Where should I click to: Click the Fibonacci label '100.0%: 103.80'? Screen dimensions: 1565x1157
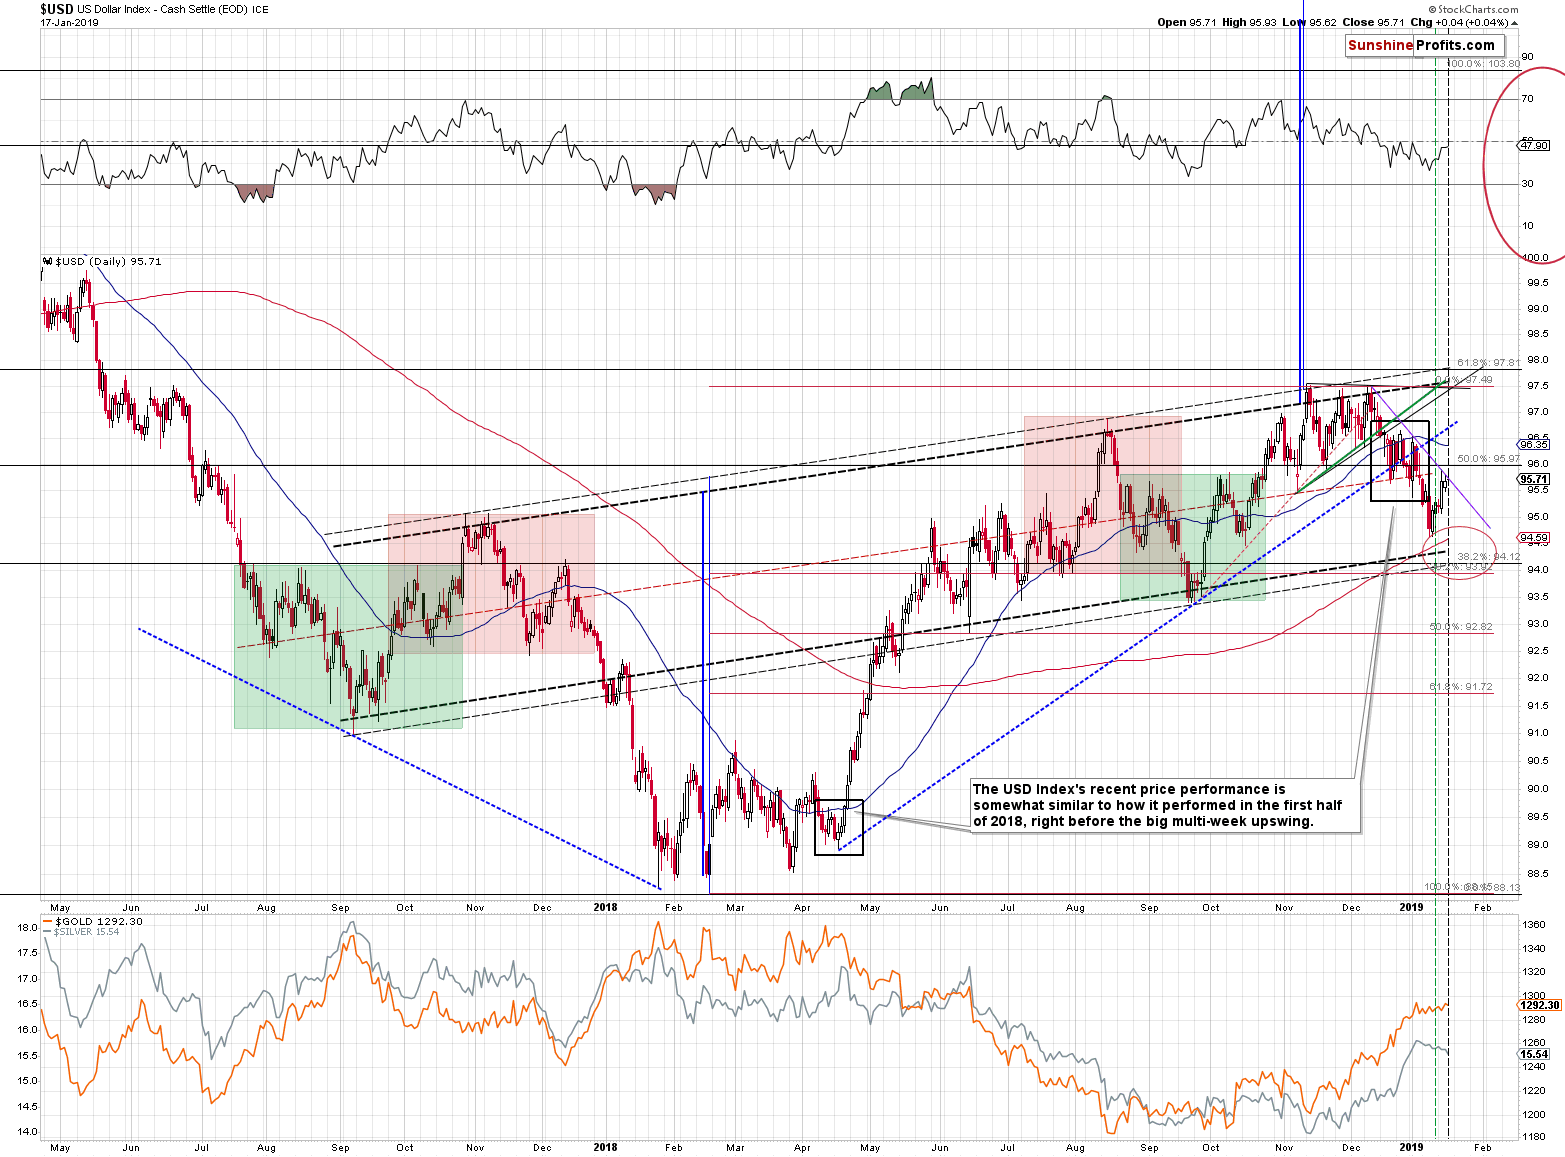click(x=1484, y=64)
